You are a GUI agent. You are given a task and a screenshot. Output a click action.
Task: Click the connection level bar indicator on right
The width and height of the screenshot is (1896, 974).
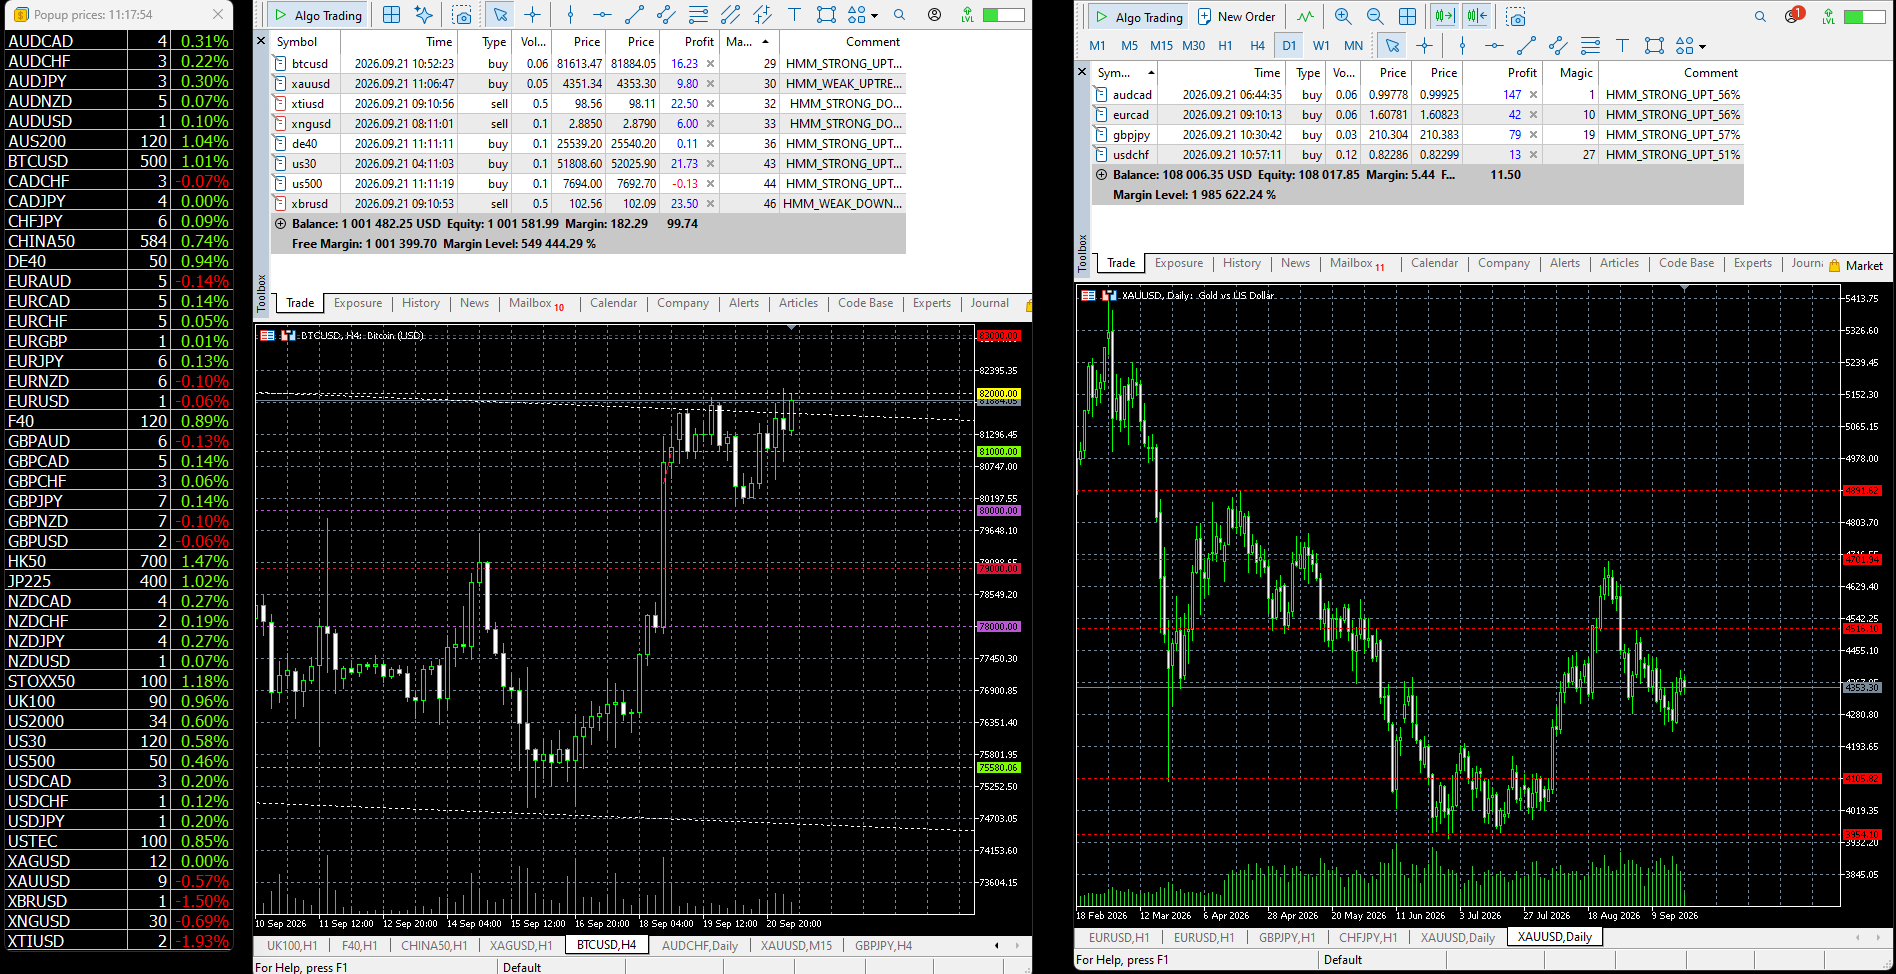(1864, 17)
